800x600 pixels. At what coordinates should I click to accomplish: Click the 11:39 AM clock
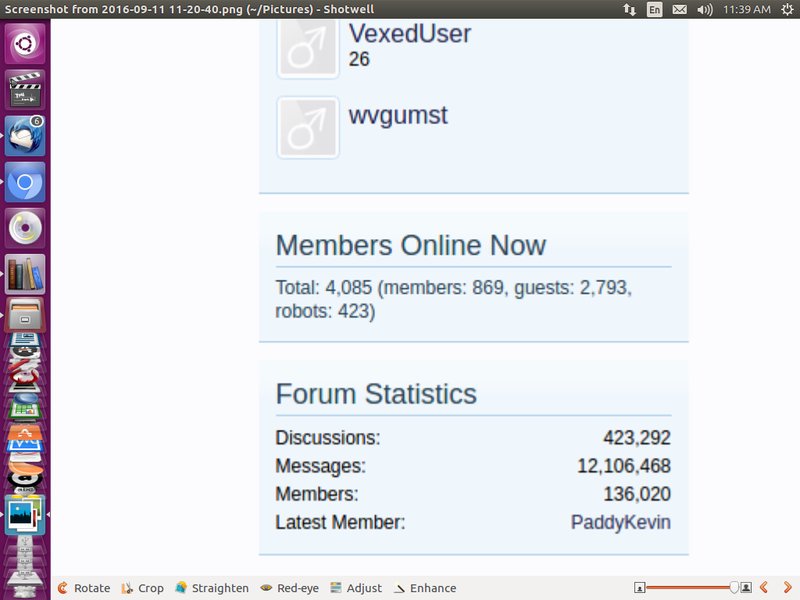[x=747, y=9]
